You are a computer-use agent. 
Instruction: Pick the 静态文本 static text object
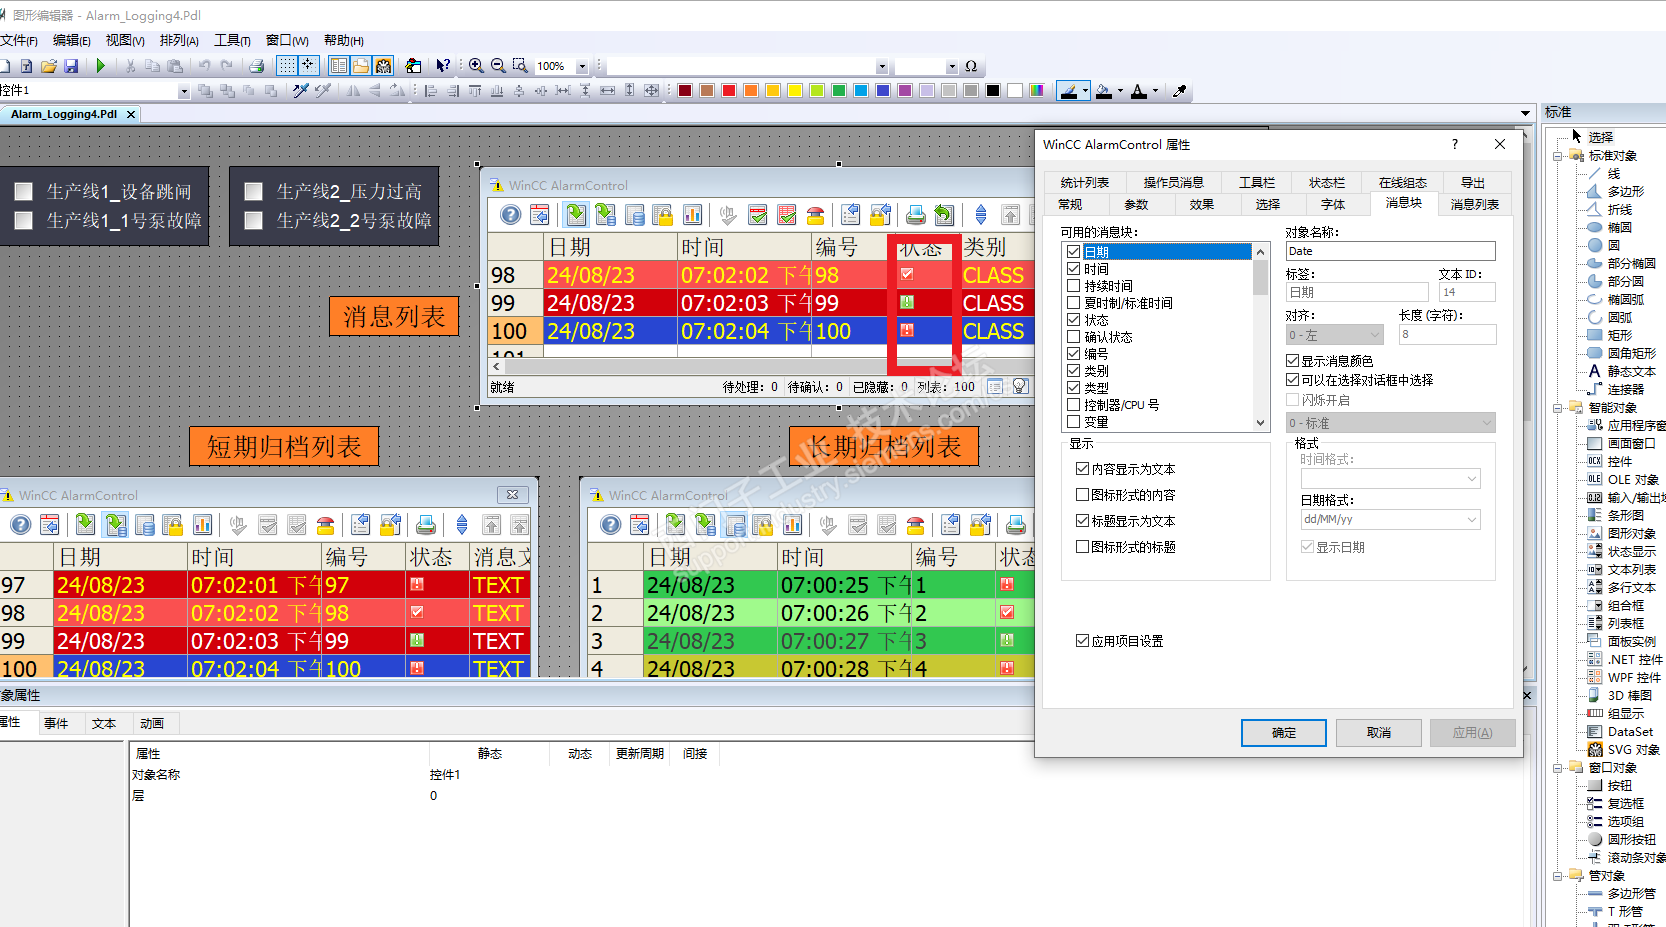[x=1631, y=372]
